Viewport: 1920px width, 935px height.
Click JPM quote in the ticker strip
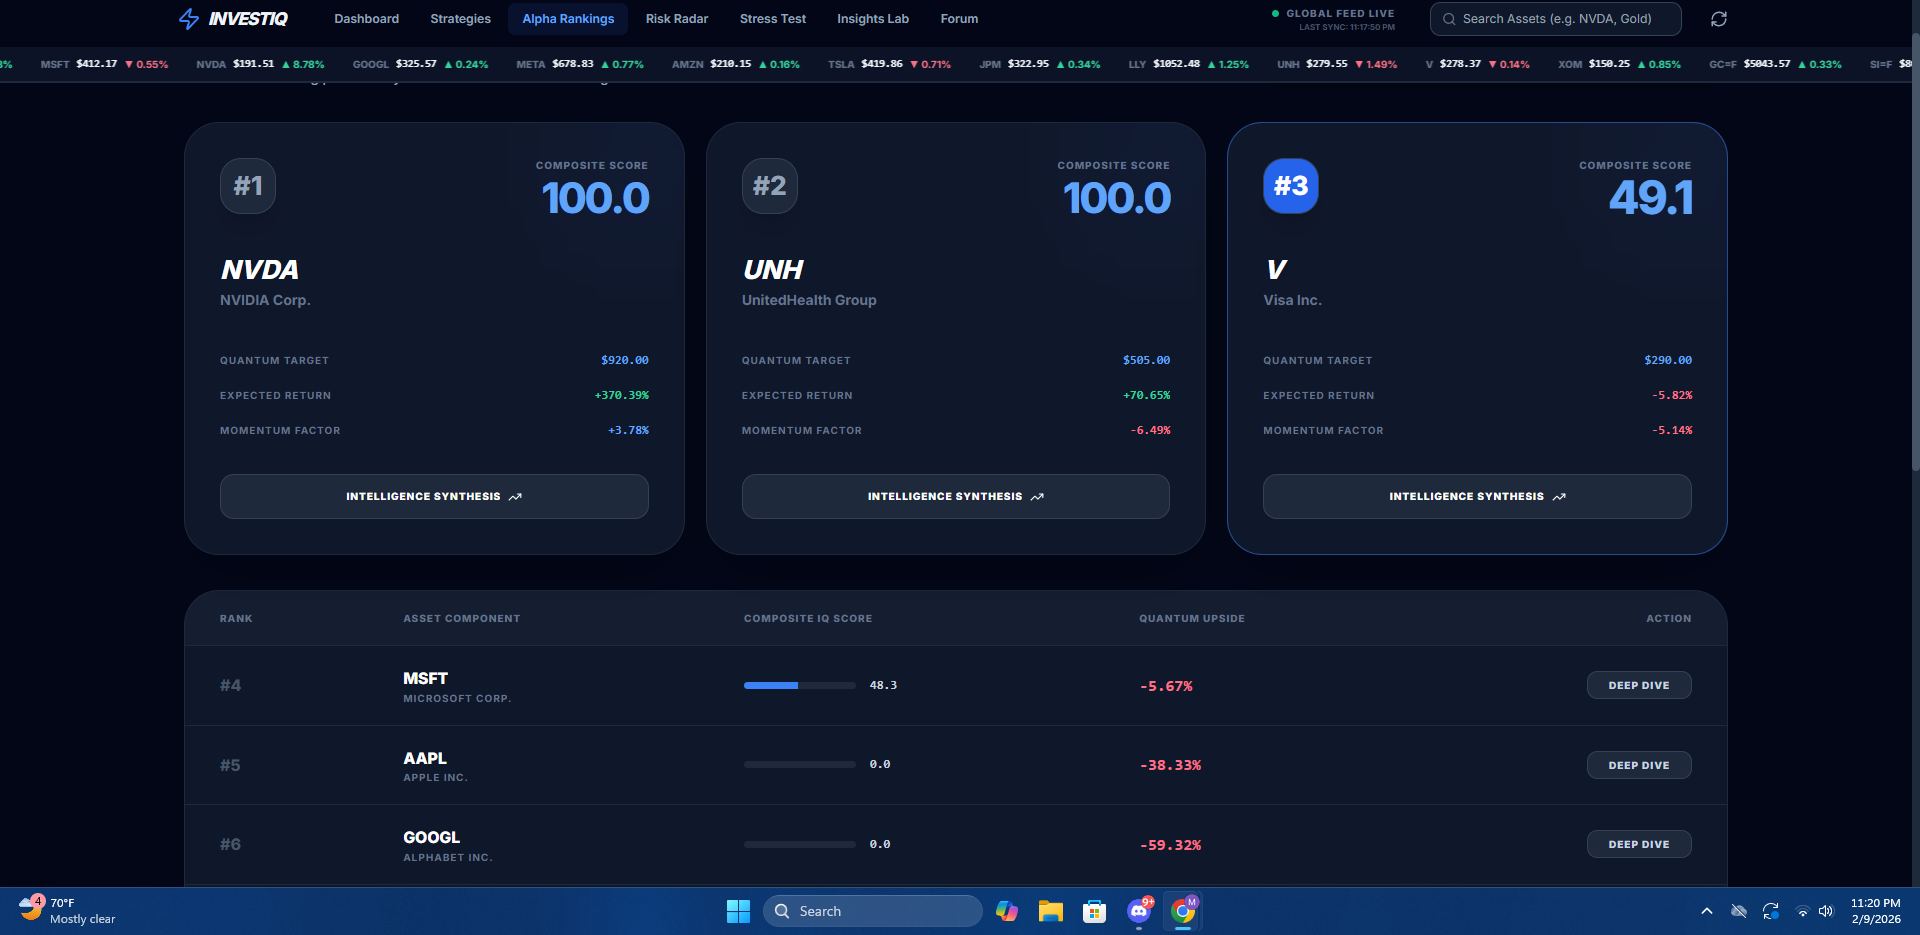tap(1039, 64)
